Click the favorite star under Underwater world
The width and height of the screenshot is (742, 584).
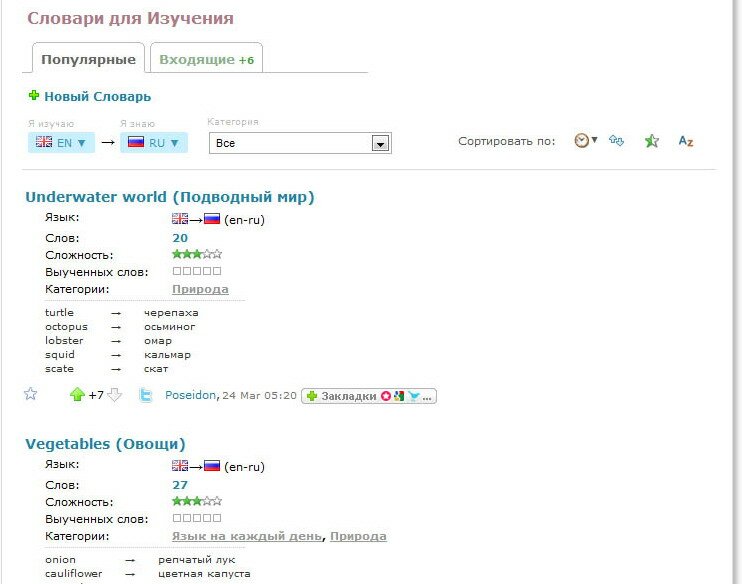pos(30,394)
